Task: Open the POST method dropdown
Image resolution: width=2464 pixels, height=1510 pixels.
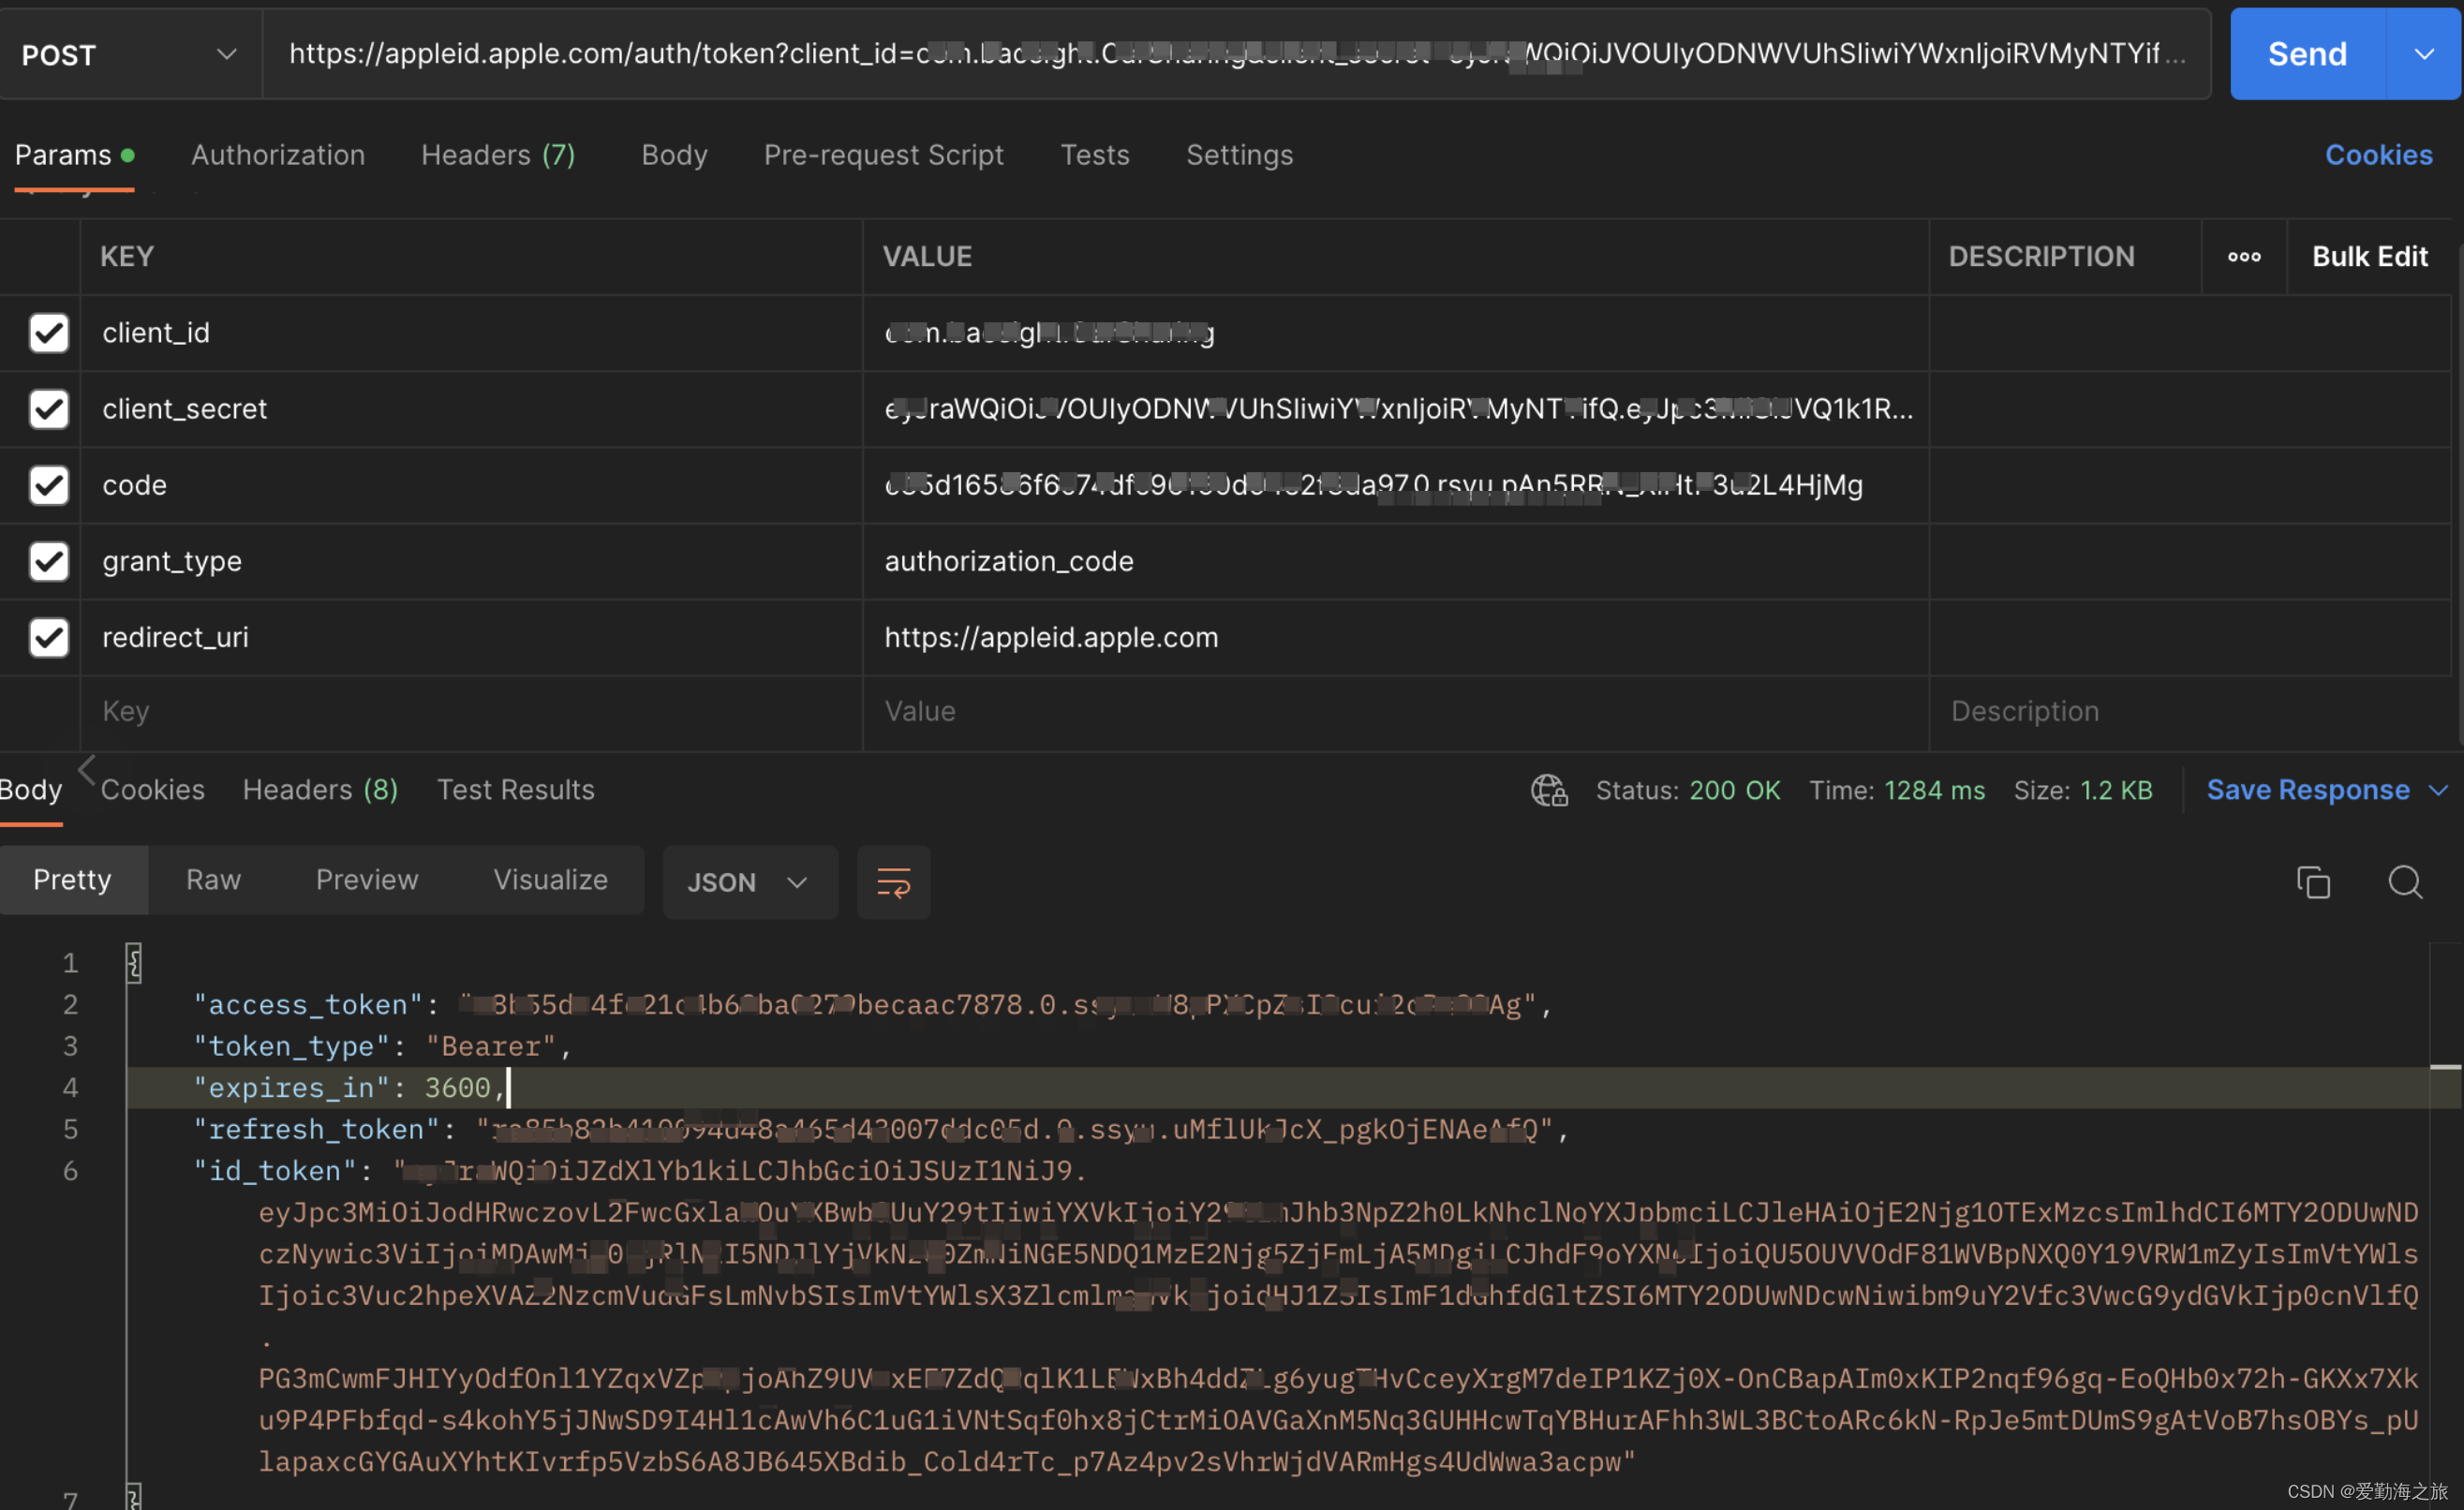Action: 130,54
